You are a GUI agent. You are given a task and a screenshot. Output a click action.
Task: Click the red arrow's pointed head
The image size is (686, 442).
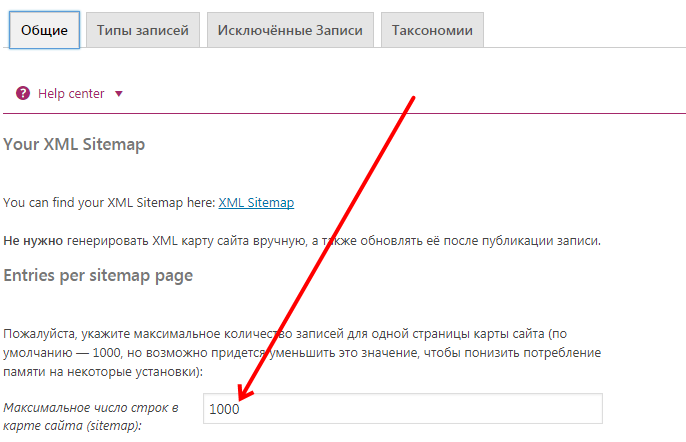tap(243, 398)
